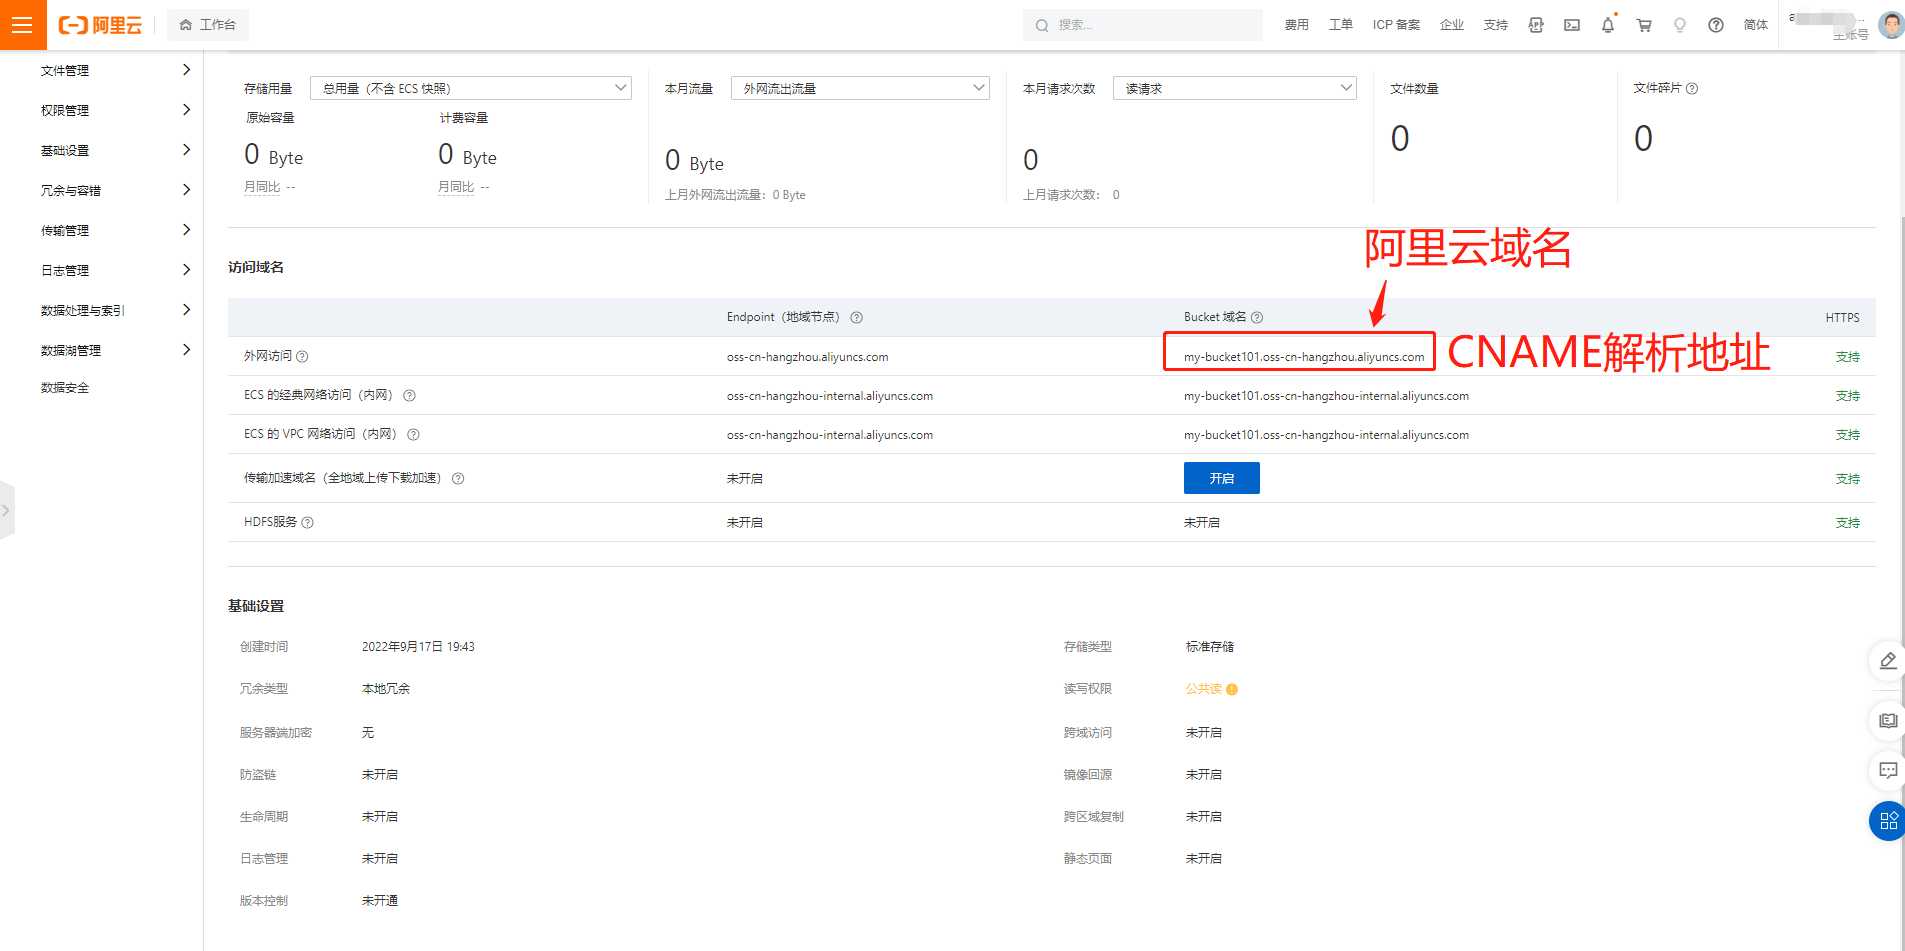Viewport: 1905px width, 951px height.
Task: Open the user avatar menu
Action: pyautogui.click(x=1890, y=25)
